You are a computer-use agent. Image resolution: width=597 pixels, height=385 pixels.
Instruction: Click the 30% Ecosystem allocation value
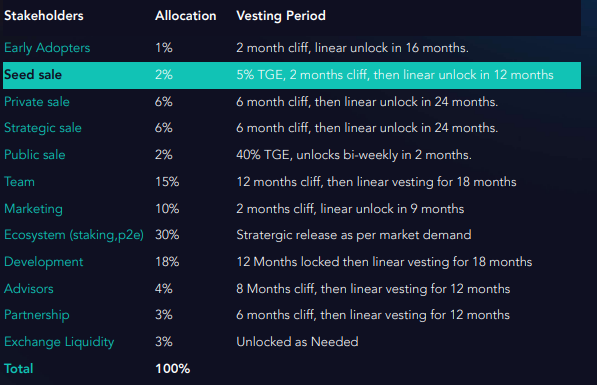point(167,235)
